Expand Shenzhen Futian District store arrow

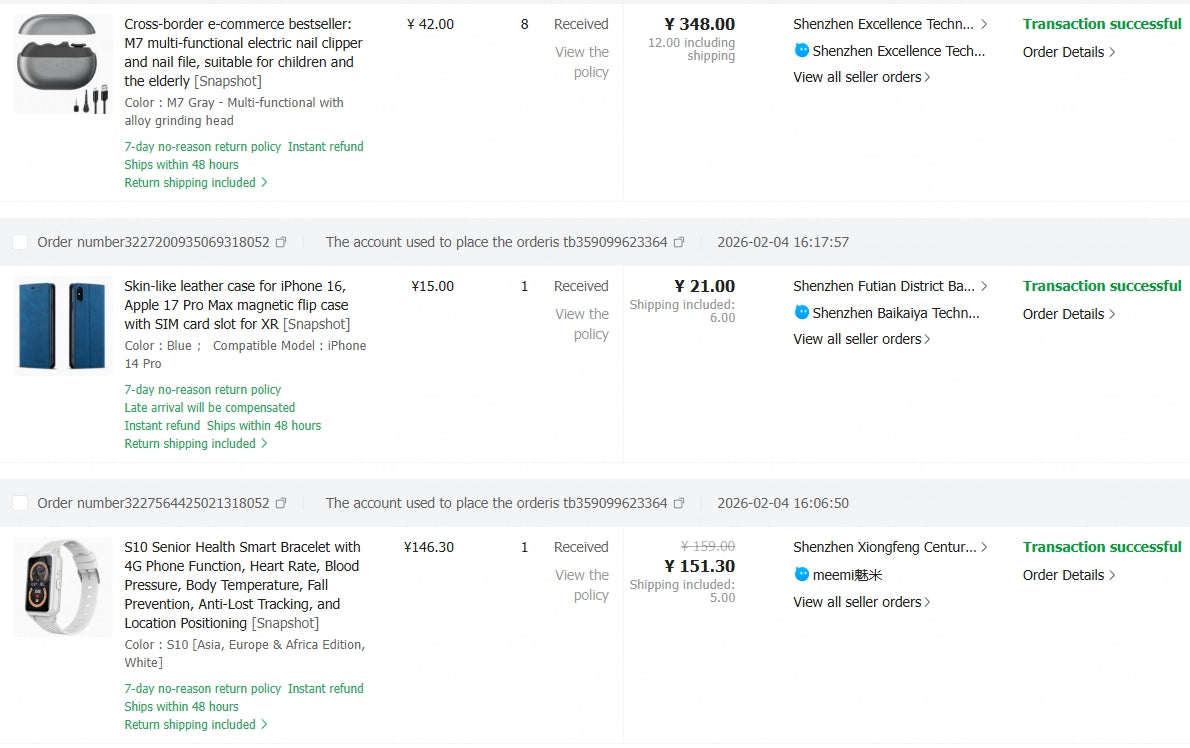984,286
